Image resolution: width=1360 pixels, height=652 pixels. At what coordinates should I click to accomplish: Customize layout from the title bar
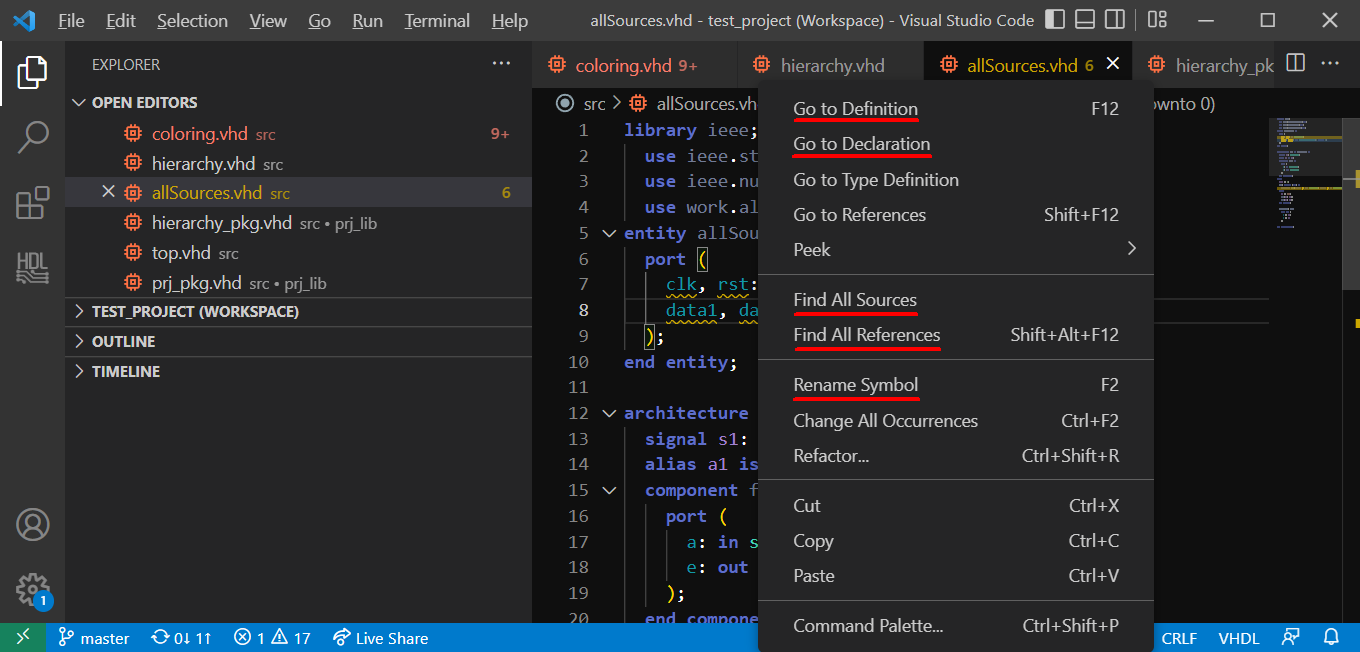pos(1157,19)
